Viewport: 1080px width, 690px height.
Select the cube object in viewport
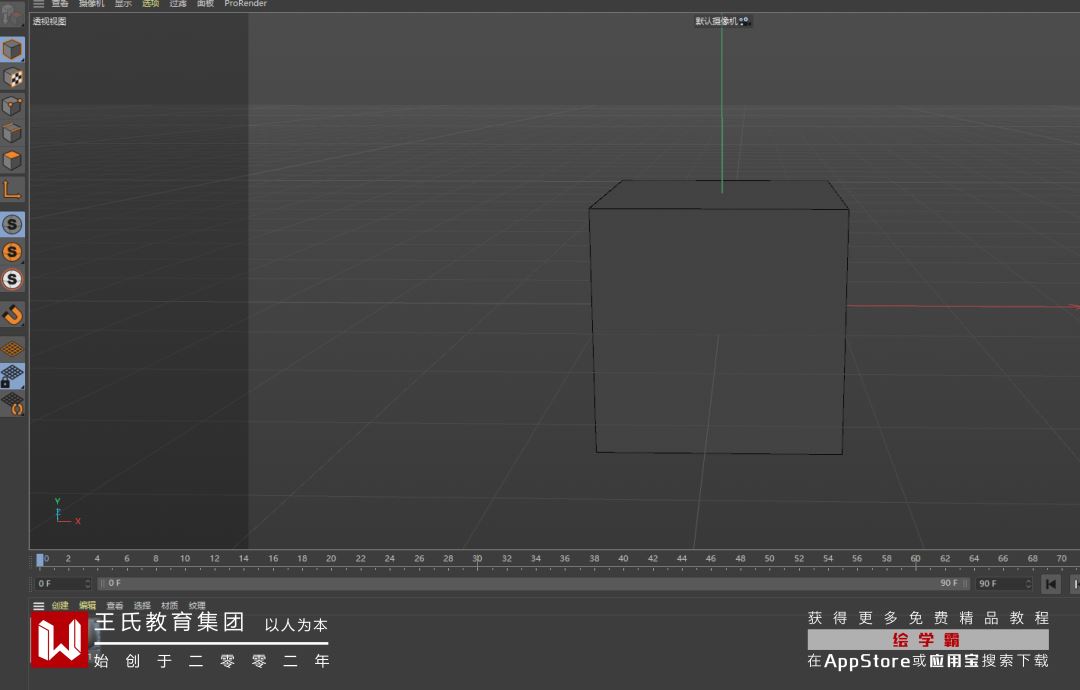[x=718, y=317]
